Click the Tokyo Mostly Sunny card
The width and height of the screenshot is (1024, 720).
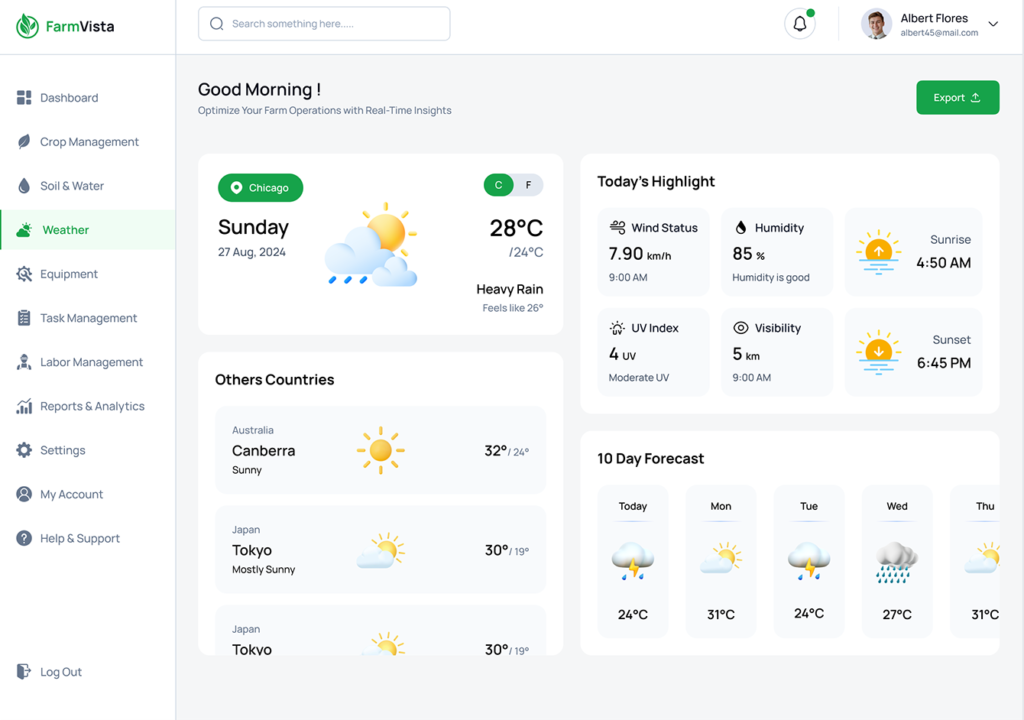[x=381, y=549]
